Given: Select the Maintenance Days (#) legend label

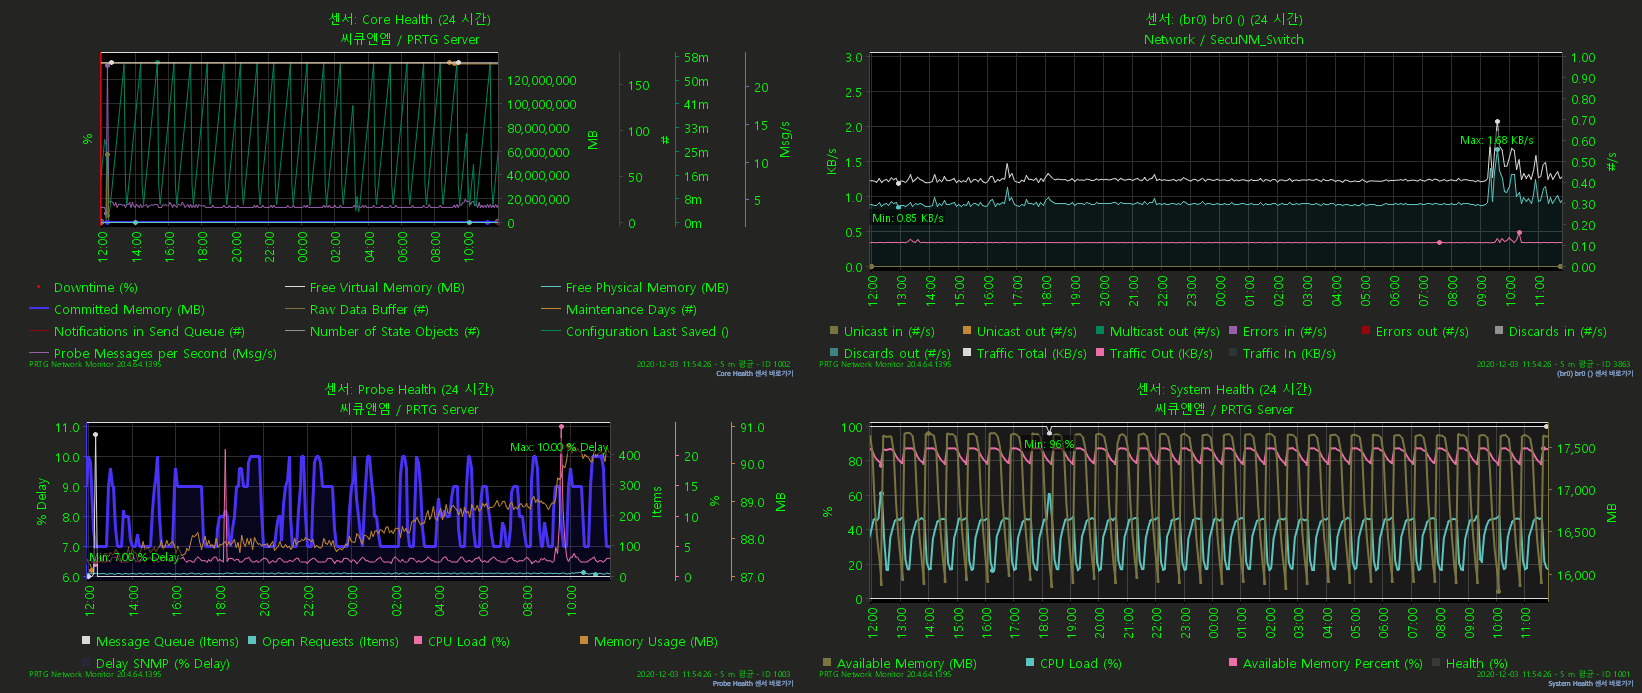Looking at the screenshot, I should tap(631, 310).
